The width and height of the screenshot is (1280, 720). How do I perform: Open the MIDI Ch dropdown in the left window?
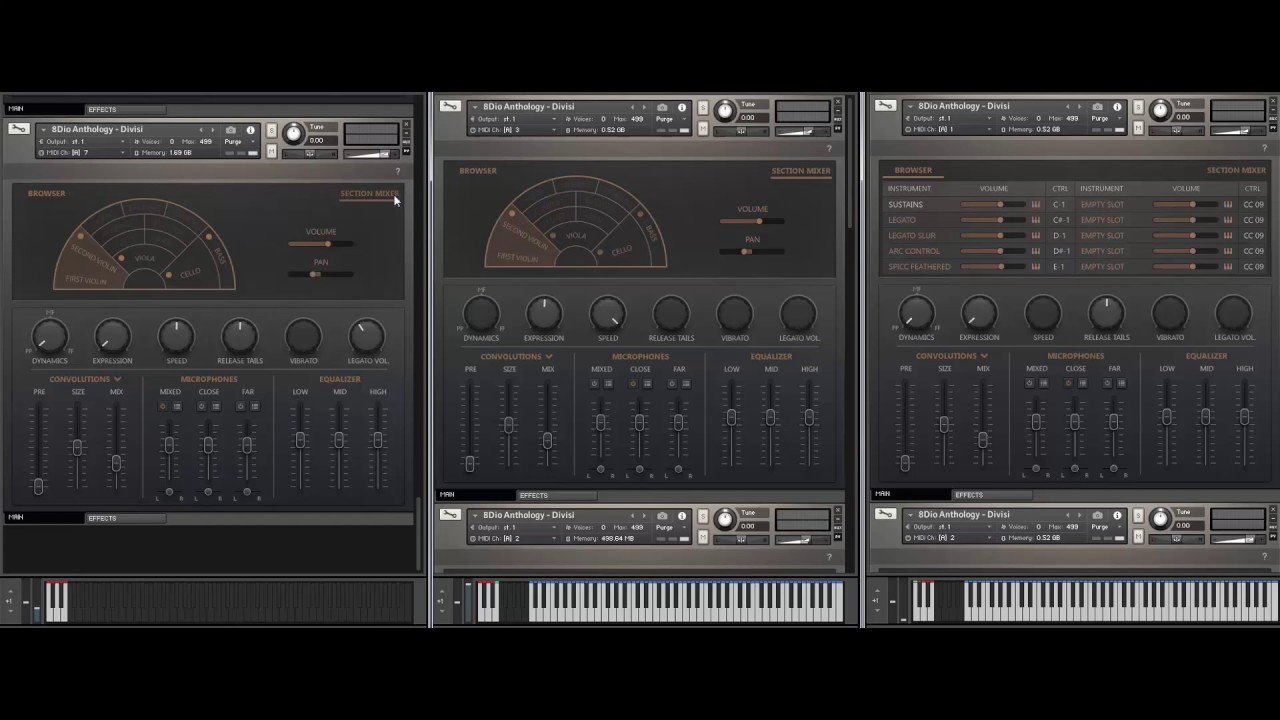point(84,153)
